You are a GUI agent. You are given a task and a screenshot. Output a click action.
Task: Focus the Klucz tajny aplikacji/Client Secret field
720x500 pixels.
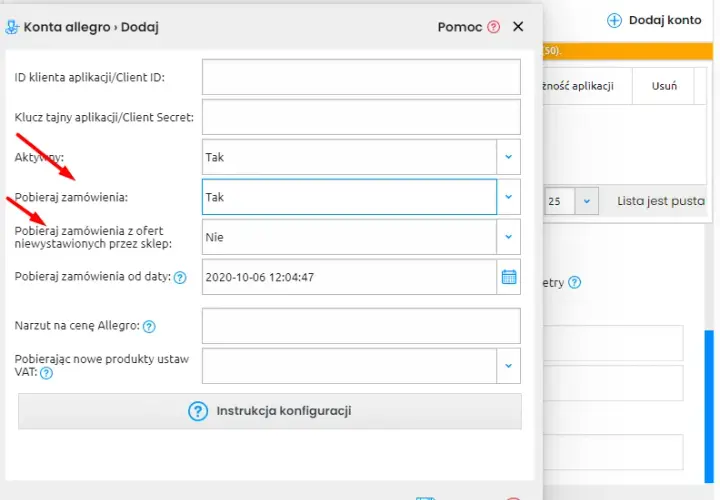tap(361, 117)
